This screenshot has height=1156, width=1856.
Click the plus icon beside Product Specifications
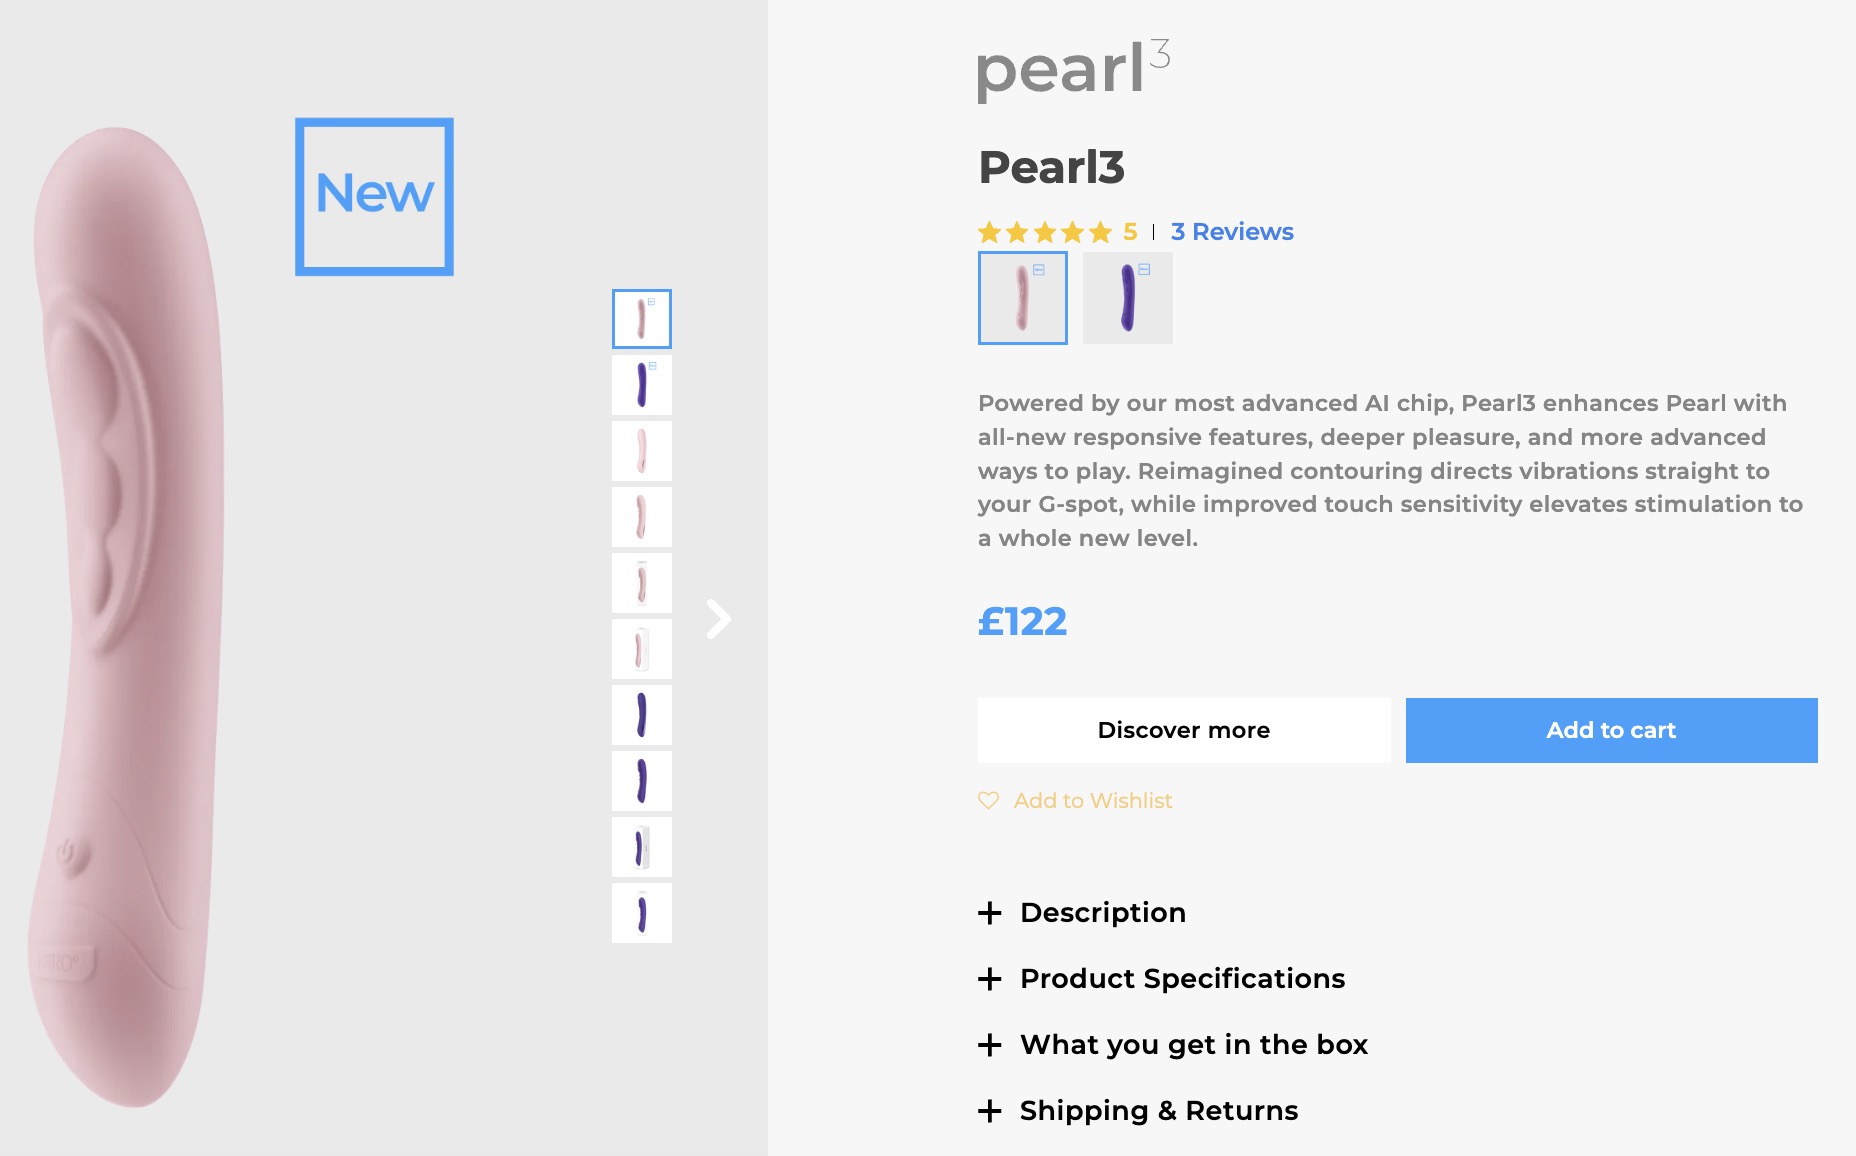click(x=990, y=979)
